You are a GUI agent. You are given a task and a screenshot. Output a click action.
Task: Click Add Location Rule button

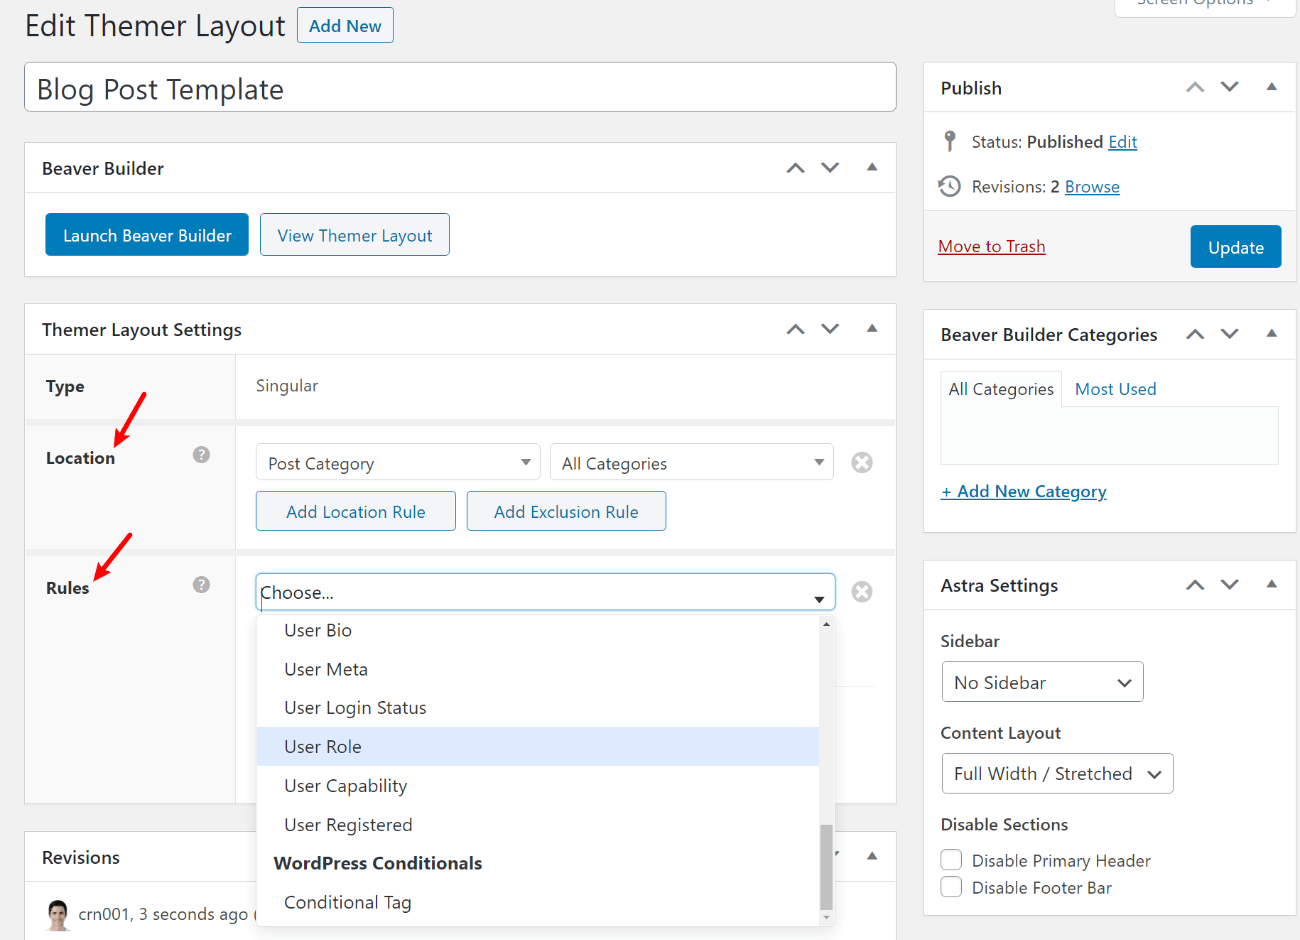pos(356,511)
